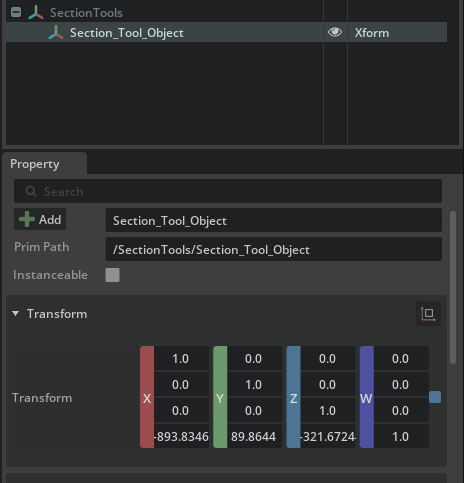Click the red X column label
Screen dimensions: 464x483
pos(147,397)
